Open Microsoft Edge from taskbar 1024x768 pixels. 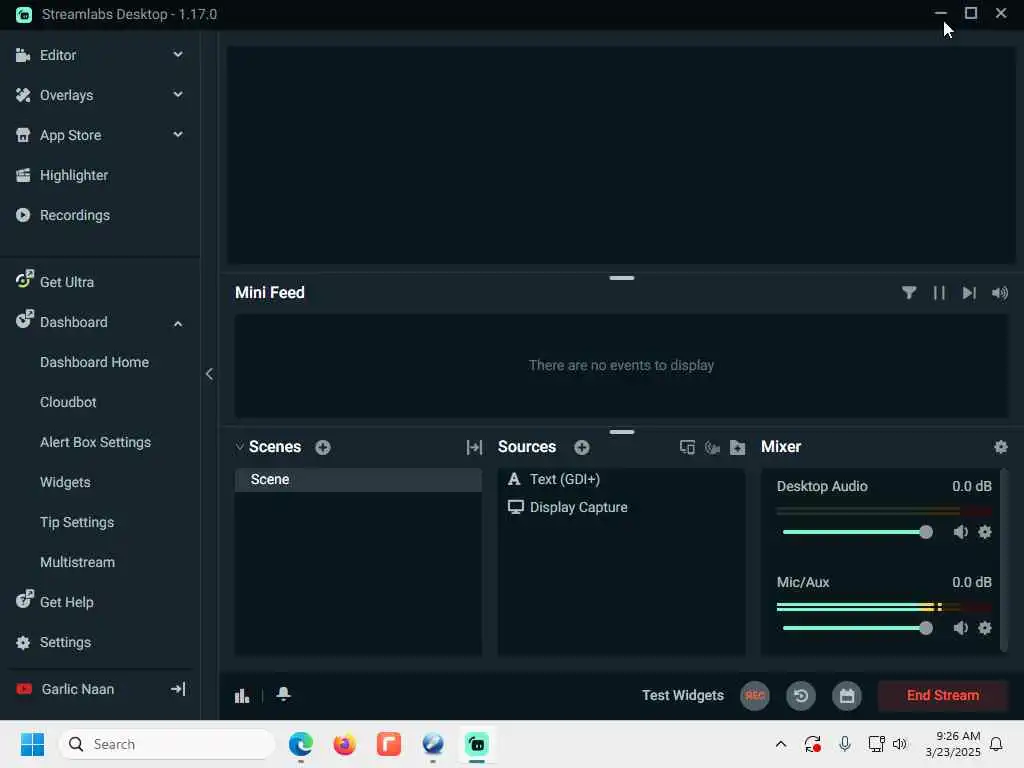tap(300, 744)
